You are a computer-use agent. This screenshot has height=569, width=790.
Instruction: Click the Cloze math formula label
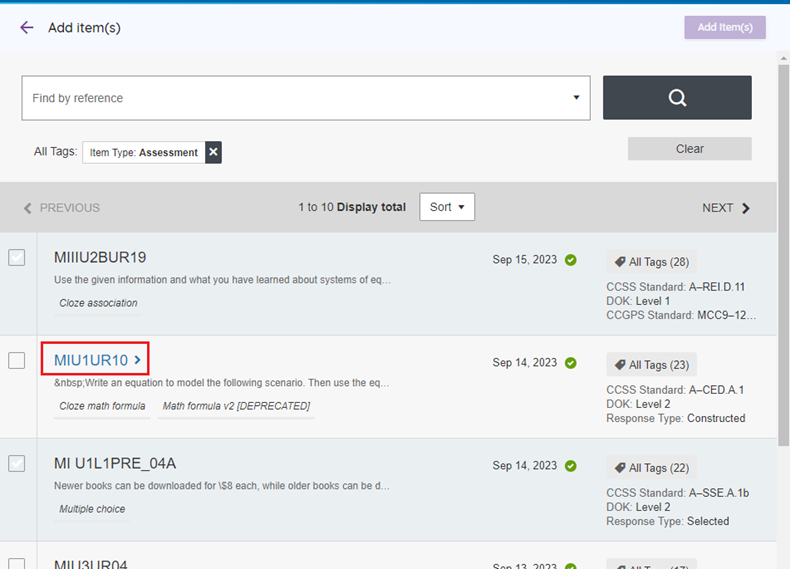pyautogui.click(x=102, y=406)
